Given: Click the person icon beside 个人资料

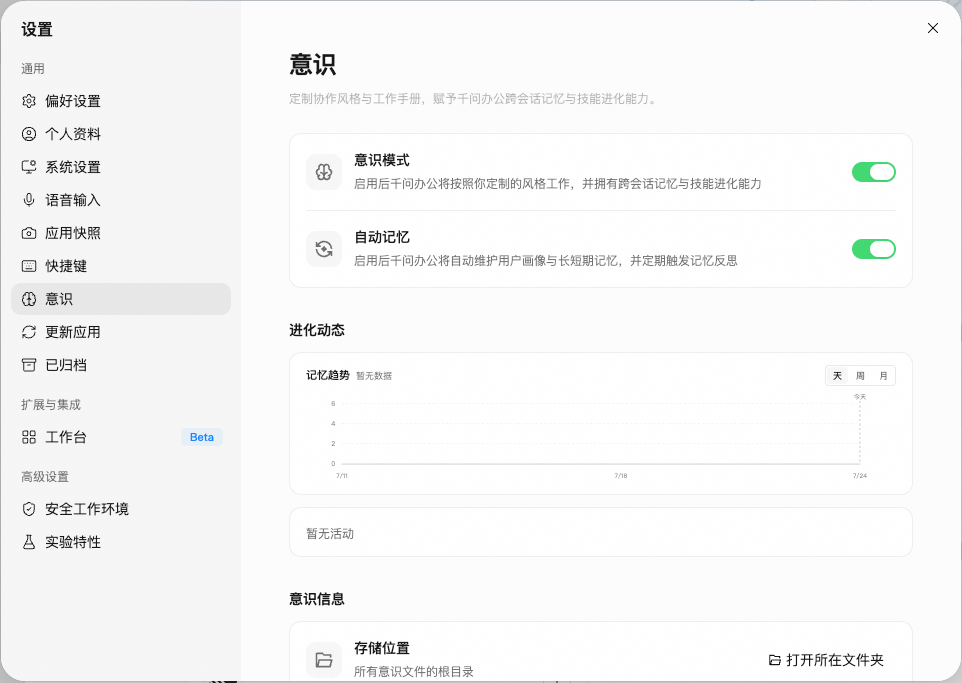Looking at the screenshot, I should click(x=29, y=134).
